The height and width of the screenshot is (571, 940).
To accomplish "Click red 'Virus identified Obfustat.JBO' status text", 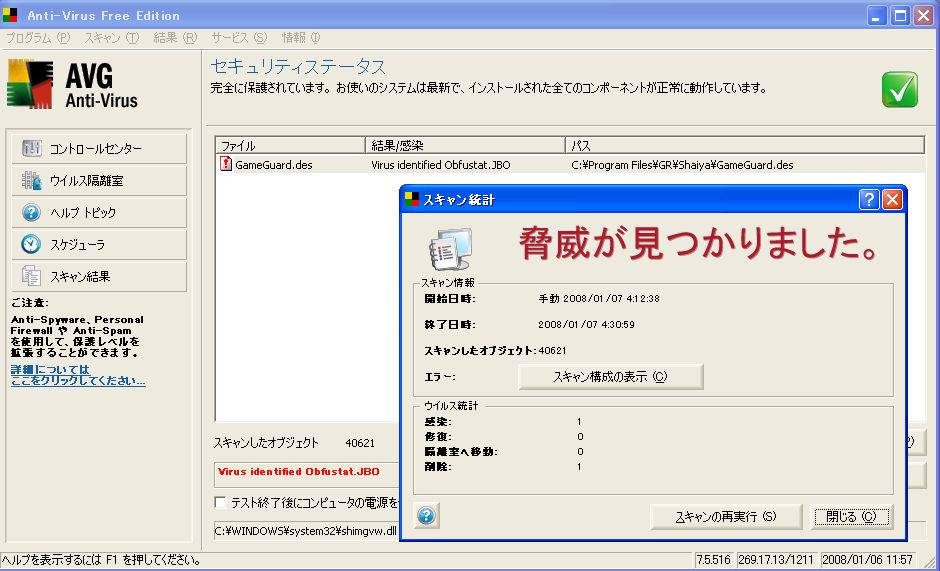I will point(299,471).
